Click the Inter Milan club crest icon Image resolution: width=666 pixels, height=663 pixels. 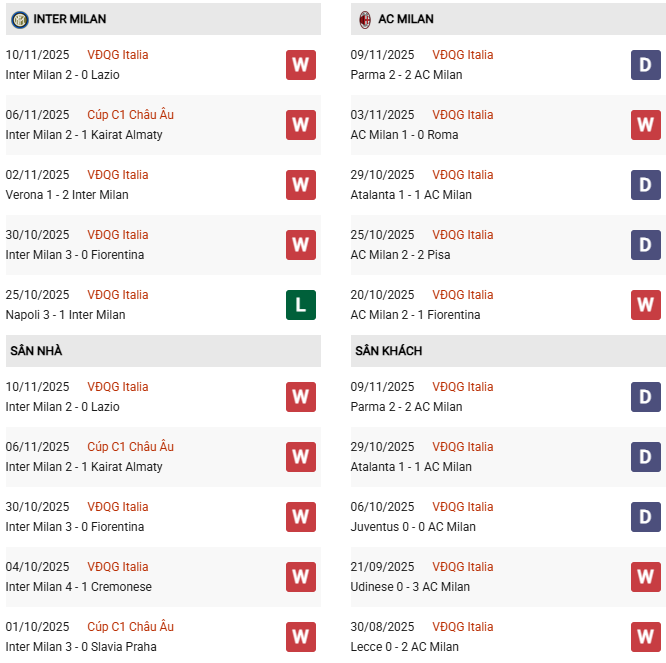[x=19, y=19]
